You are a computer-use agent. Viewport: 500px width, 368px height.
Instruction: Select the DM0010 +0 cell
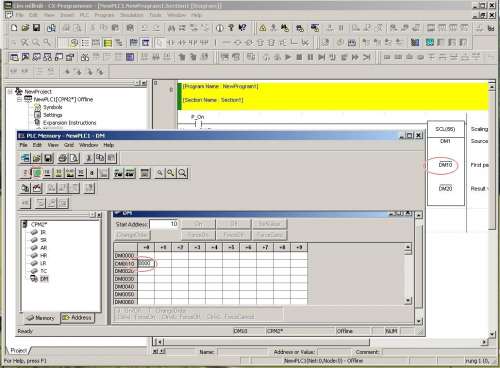tap(146, 263)
